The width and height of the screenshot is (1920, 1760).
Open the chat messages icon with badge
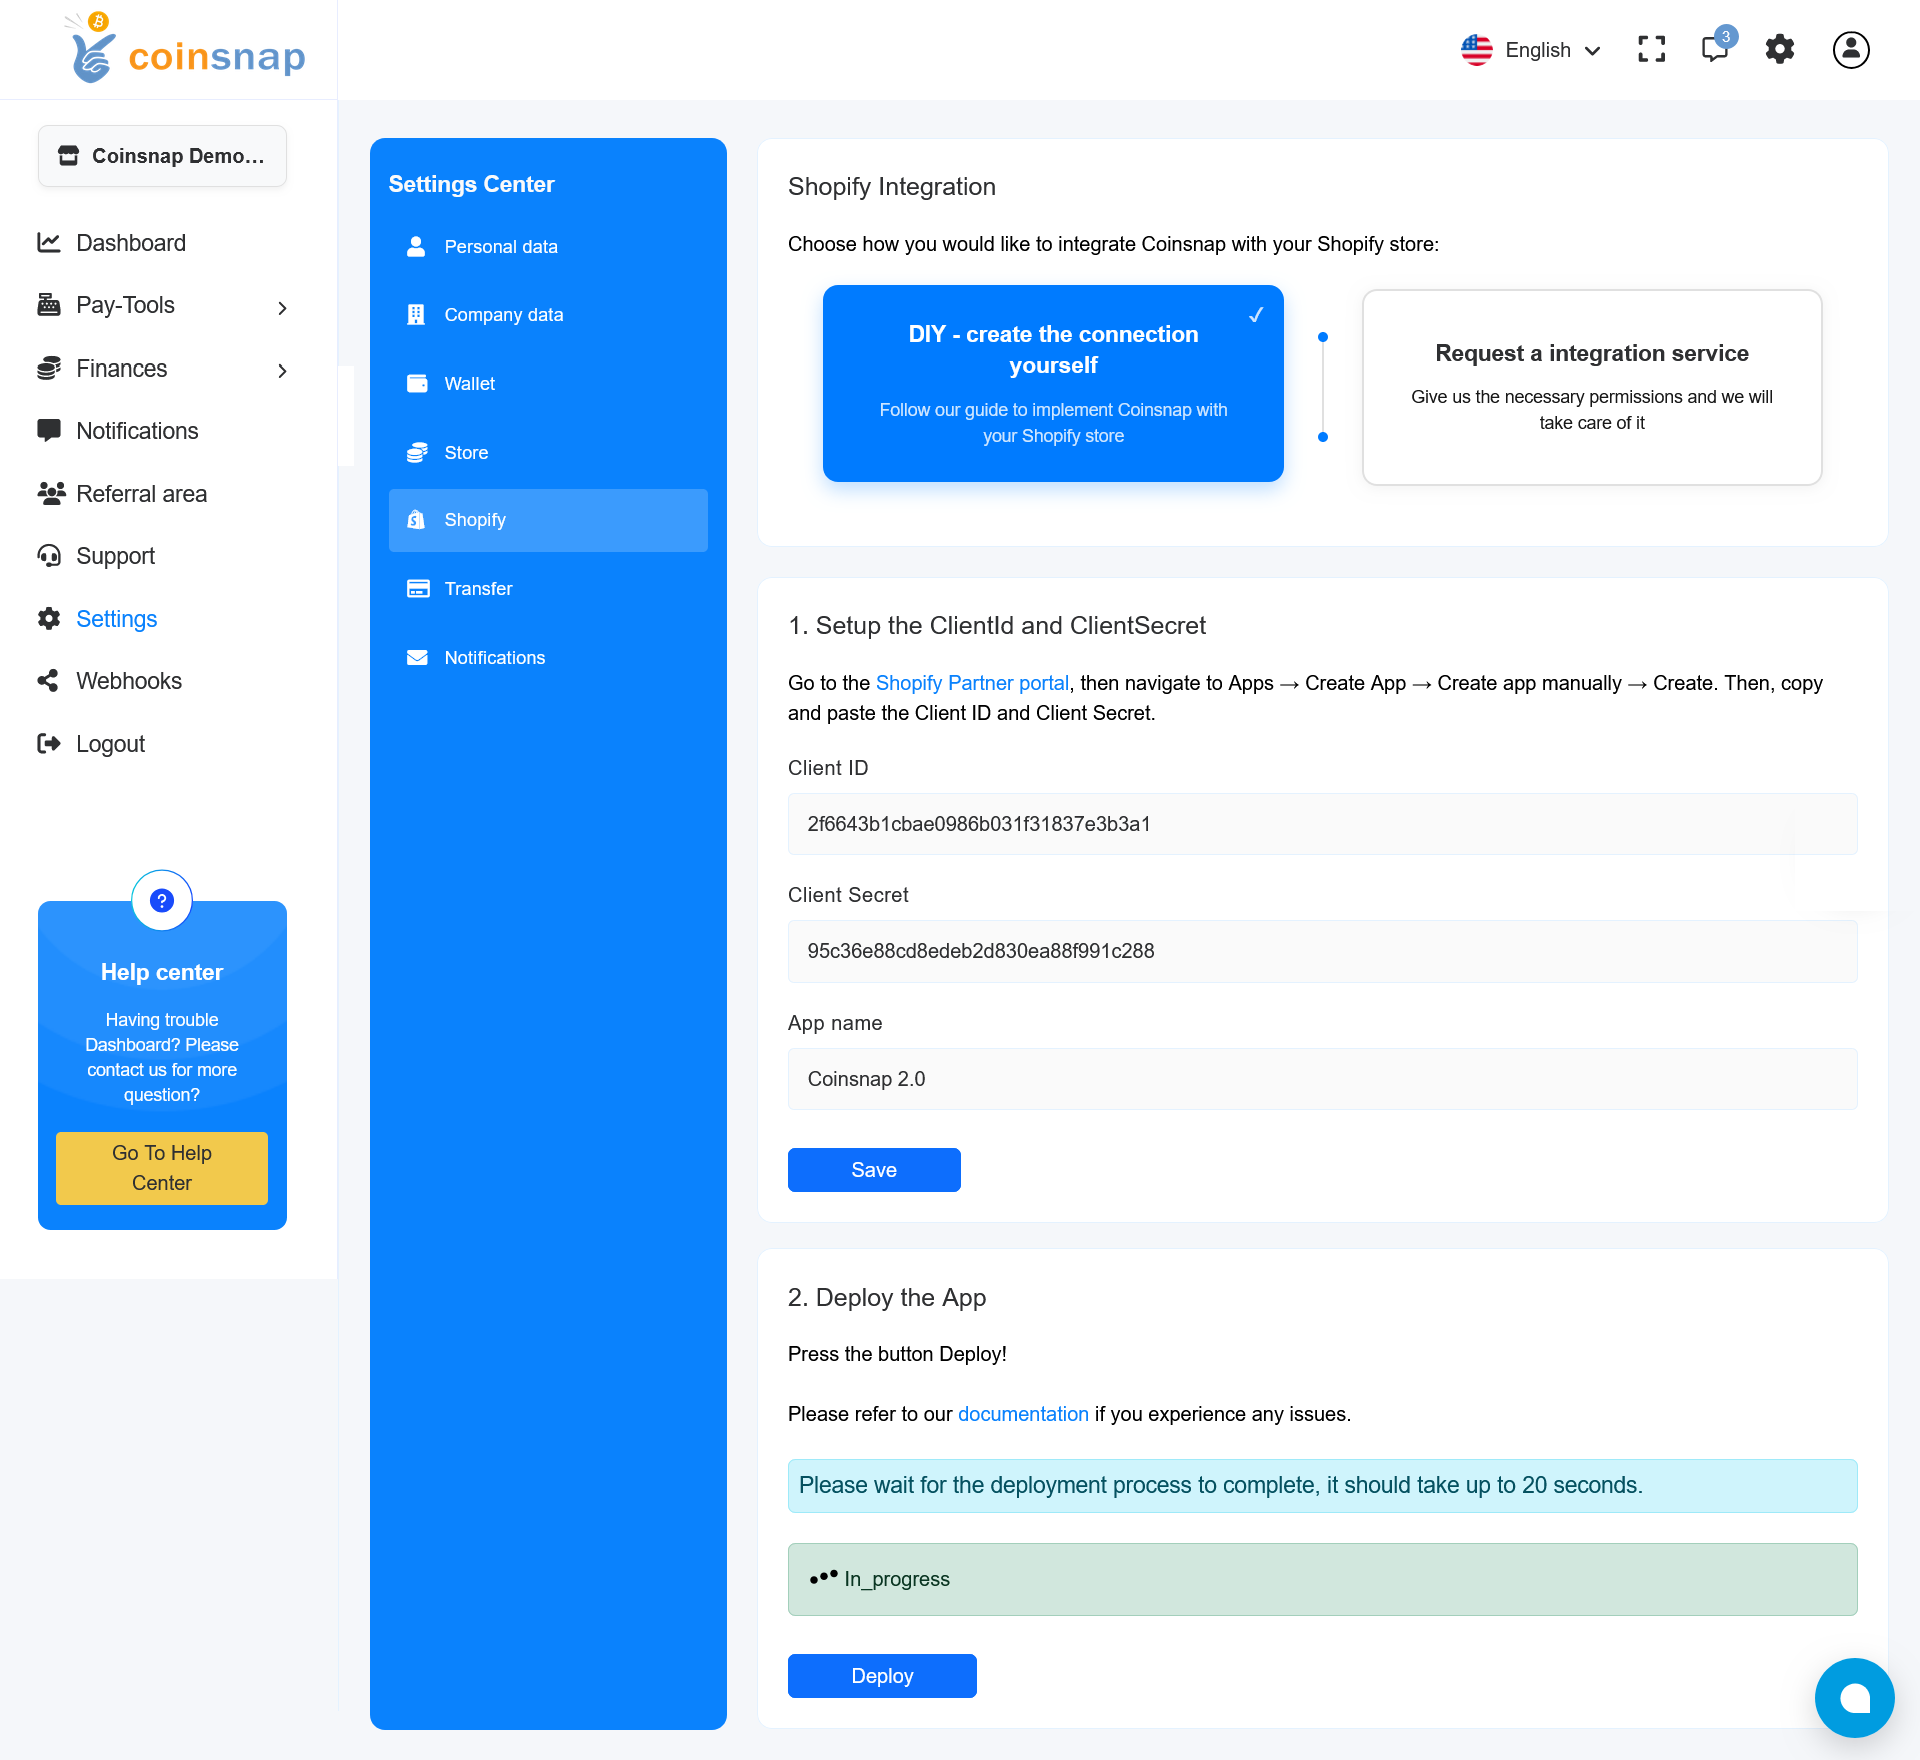(1716, 49)
